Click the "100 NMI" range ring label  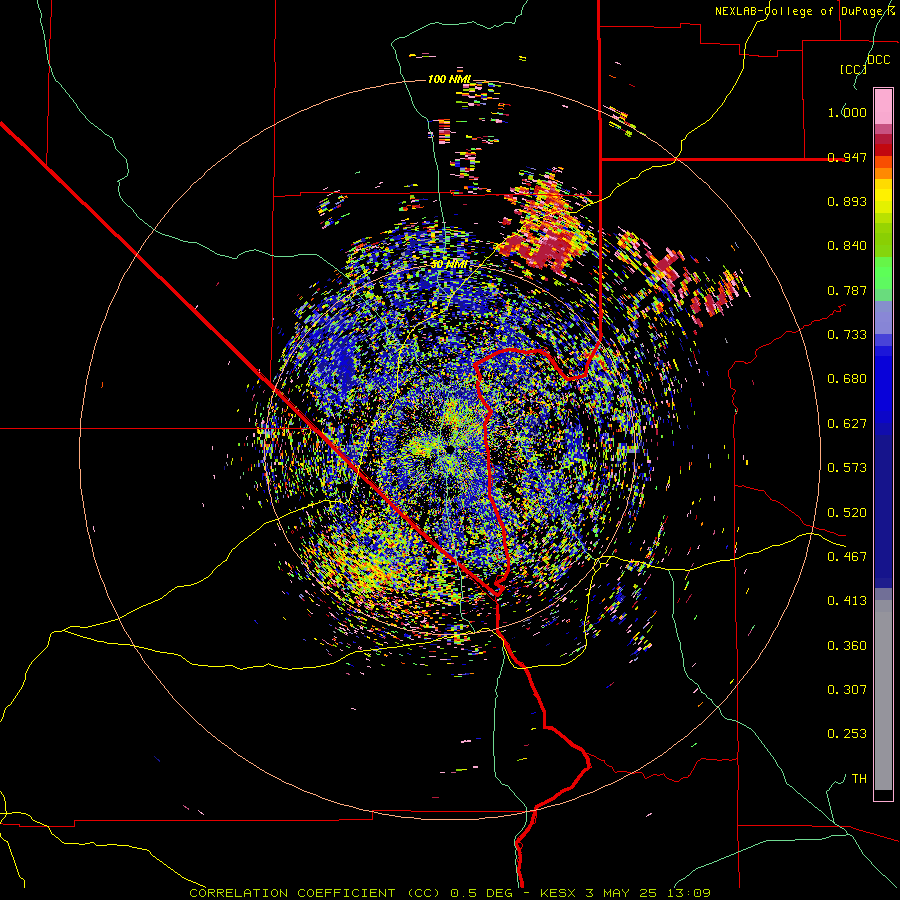pyautogui.click(x=449, y=79)
